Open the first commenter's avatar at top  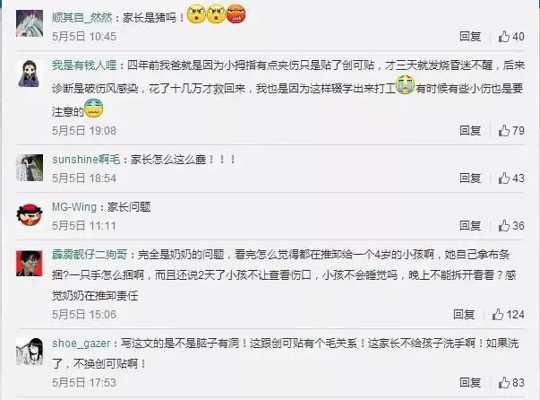click(30, 23)
